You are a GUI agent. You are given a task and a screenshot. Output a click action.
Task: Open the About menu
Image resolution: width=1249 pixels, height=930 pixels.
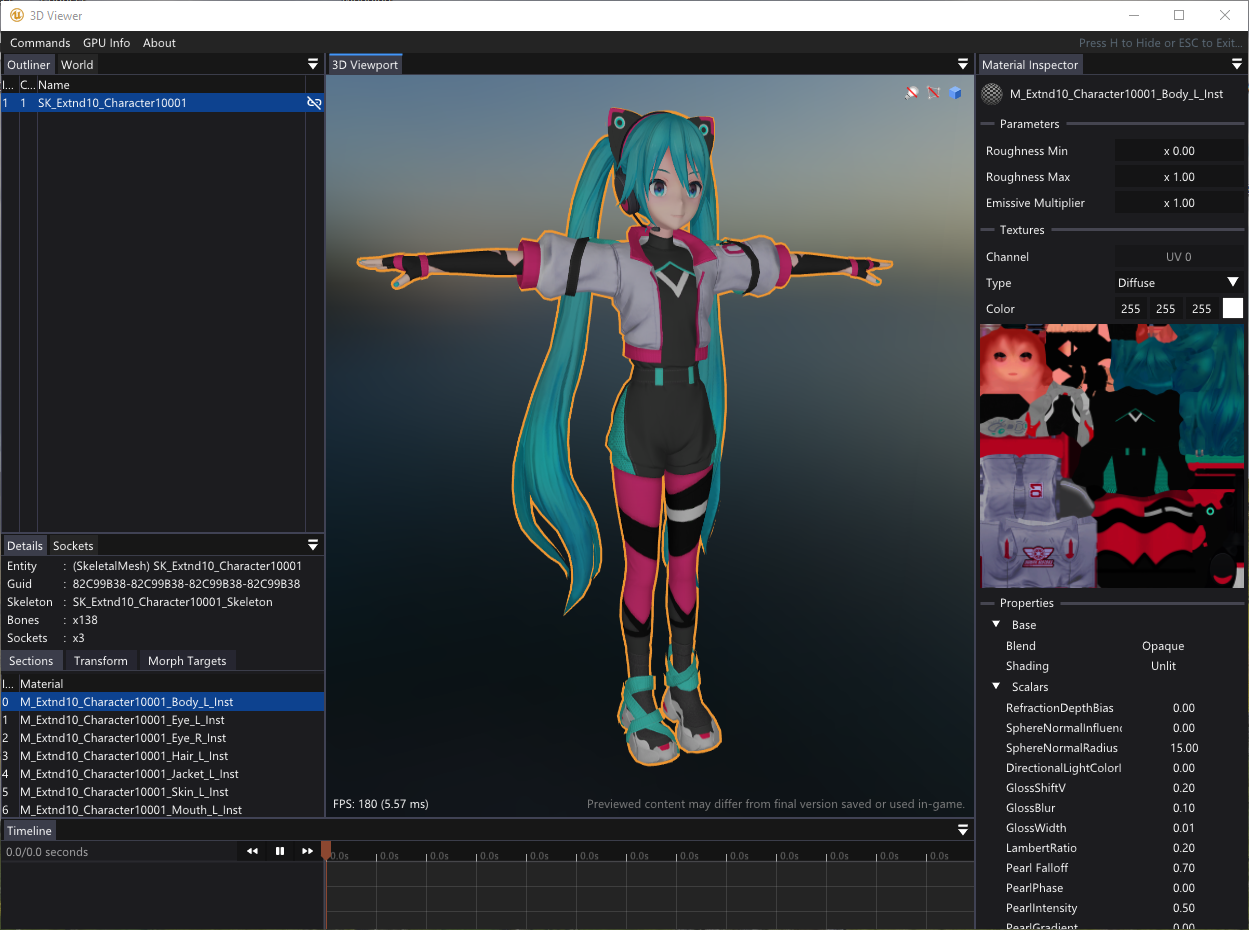159,43
